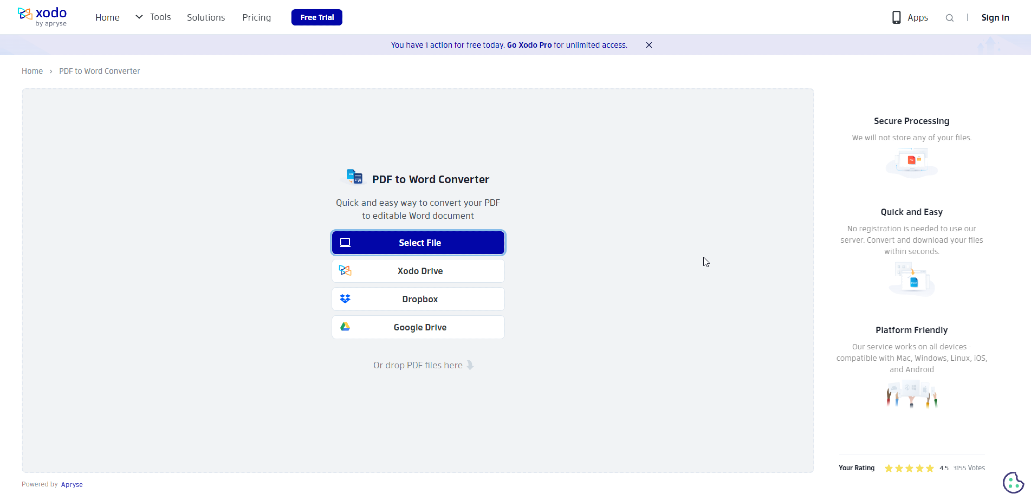Open the search magnifier icon
The image size is (1031, 500).
(x=949, y=18)
